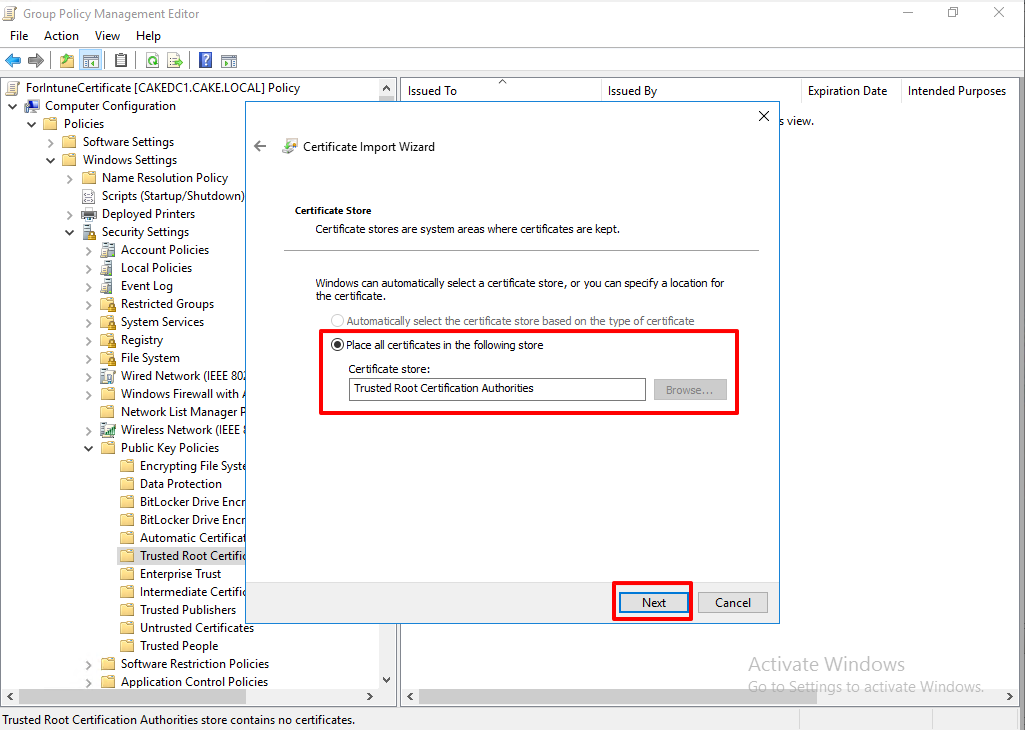The image size is (1025, 730).
Task: Click the gray Forward arrow in the toolbar
Action: (36, 61)
